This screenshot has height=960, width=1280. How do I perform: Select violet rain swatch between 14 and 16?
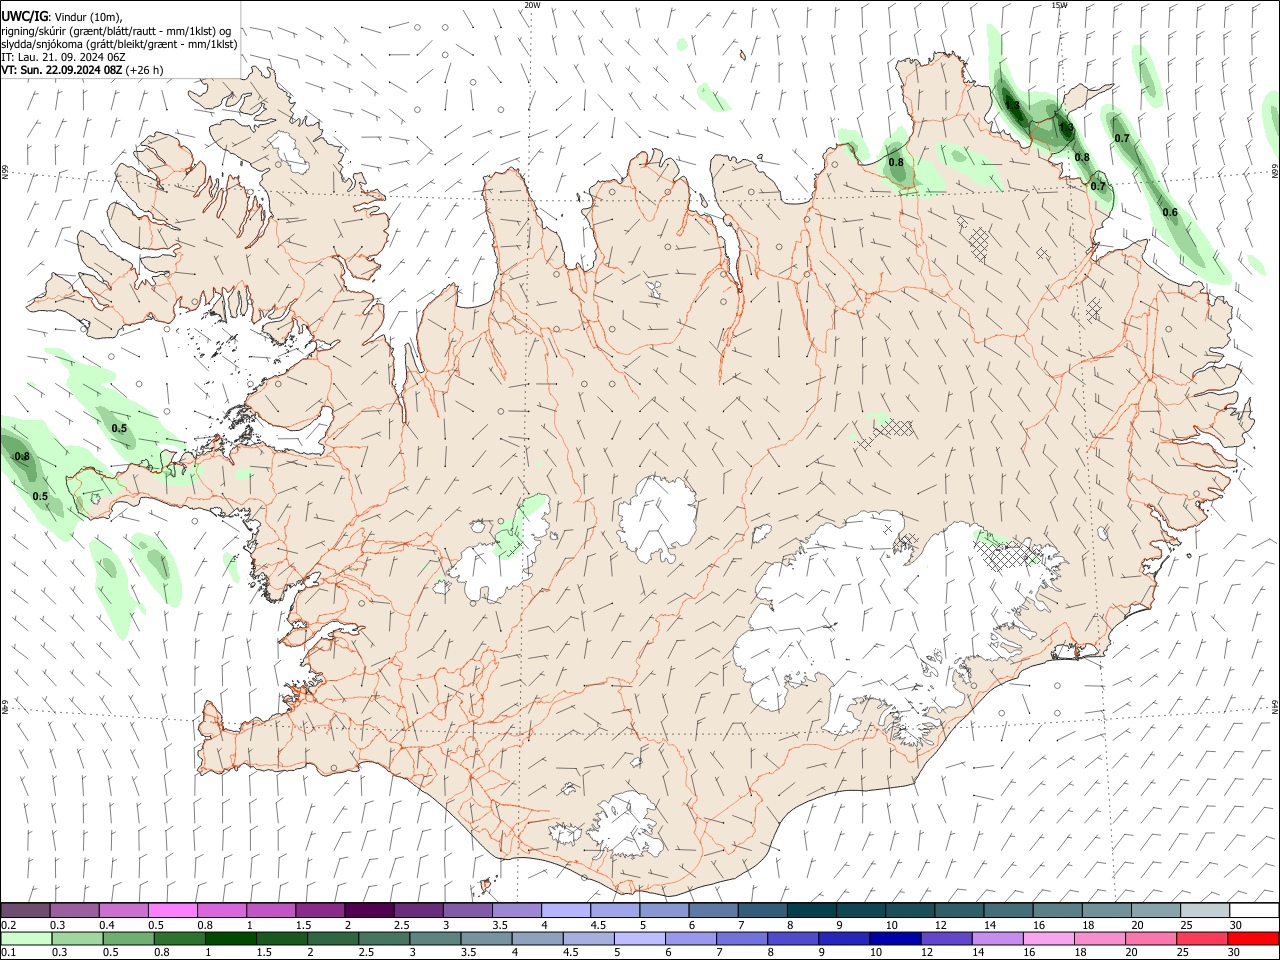click(997, 939)
